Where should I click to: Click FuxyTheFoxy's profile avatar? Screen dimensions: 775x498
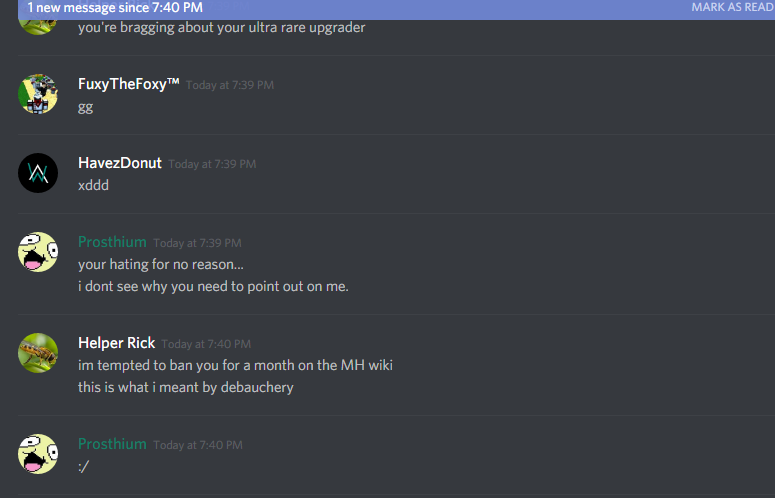pyautogui.click(x=38, y=94)
